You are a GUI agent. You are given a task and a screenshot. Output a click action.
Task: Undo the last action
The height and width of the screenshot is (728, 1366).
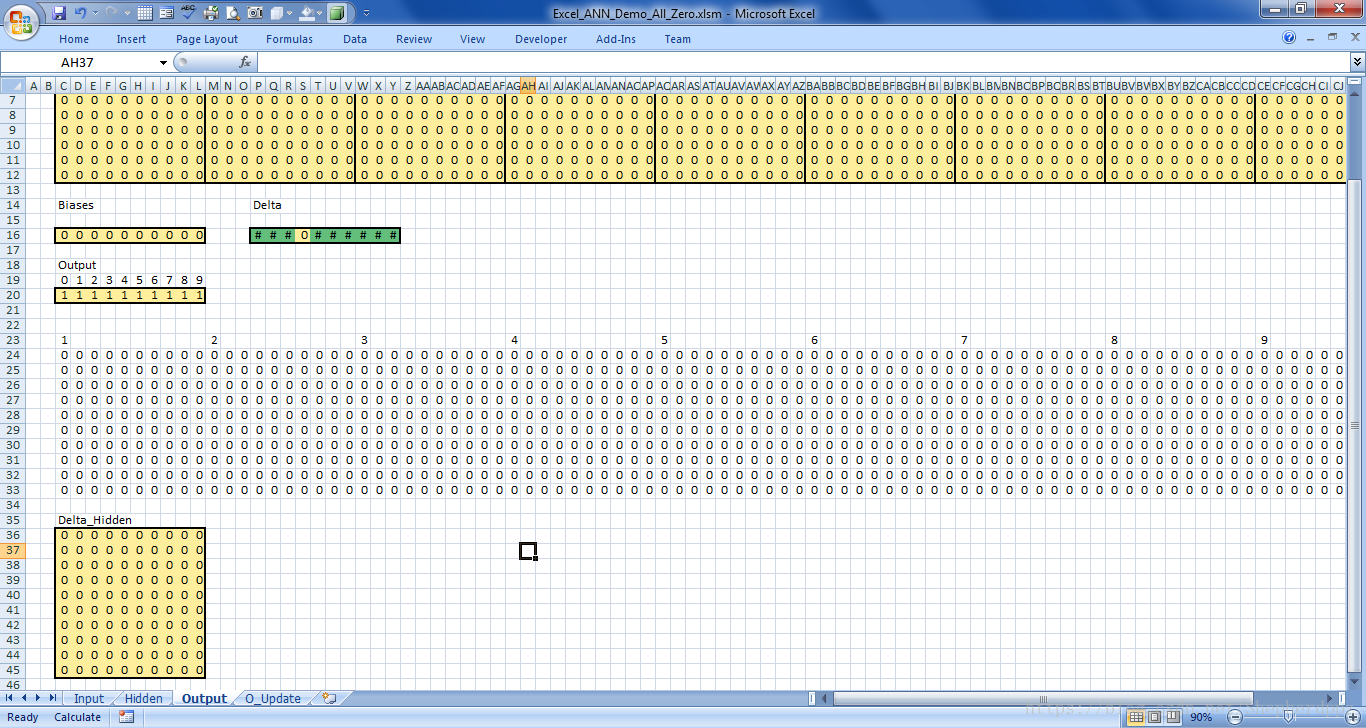coord(81,13)
